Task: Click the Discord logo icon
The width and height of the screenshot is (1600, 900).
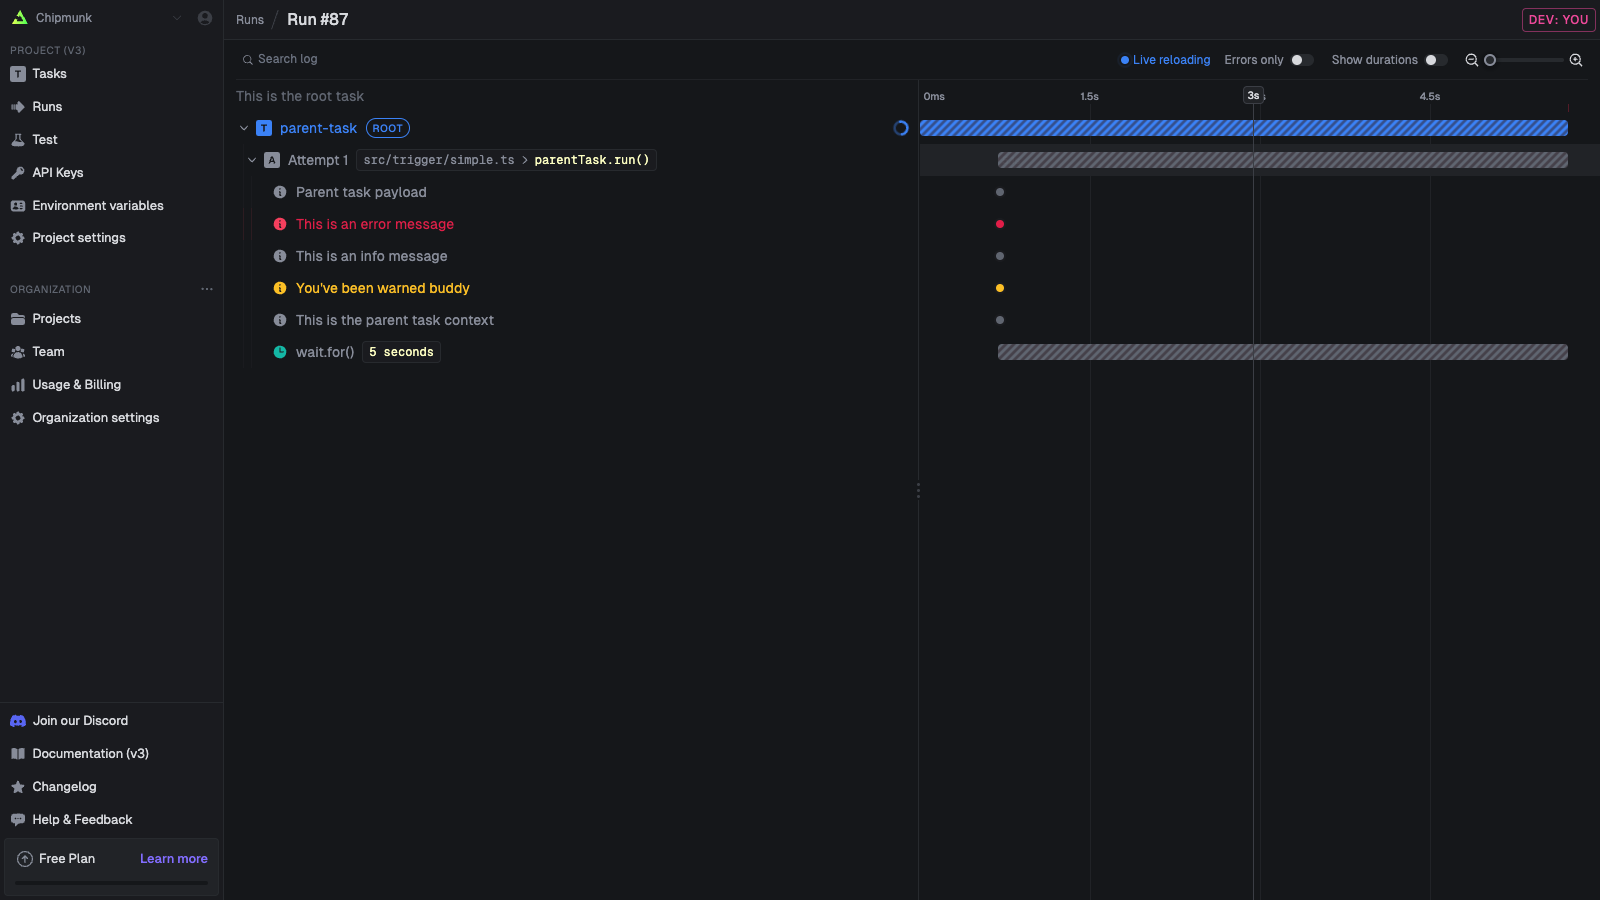Action: (x=18, y=721)
